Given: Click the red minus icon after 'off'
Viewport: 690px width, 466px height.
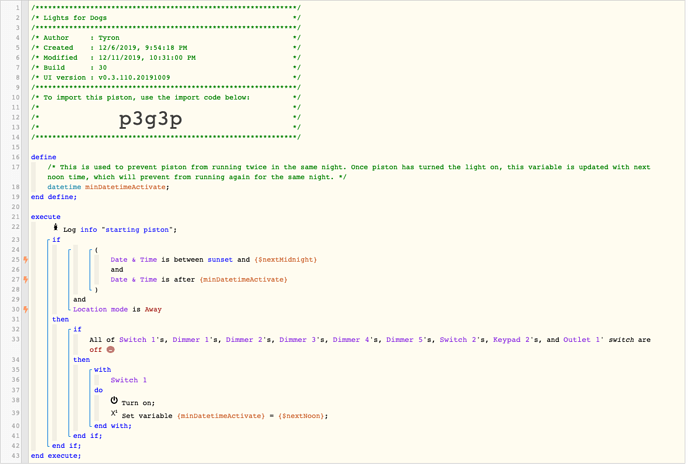Looking at the screenshot, I should coord(111,350).
